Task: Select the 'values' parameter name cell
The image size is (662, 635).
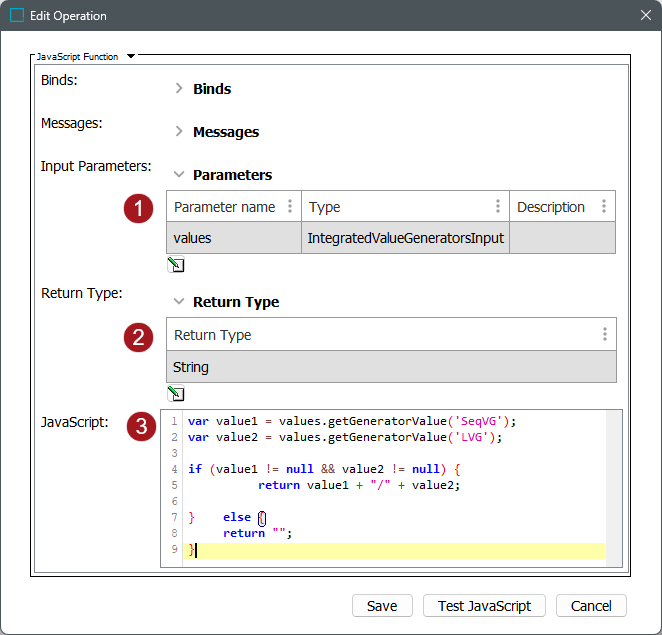Action: pyautogui.click(x=233, y=238)
